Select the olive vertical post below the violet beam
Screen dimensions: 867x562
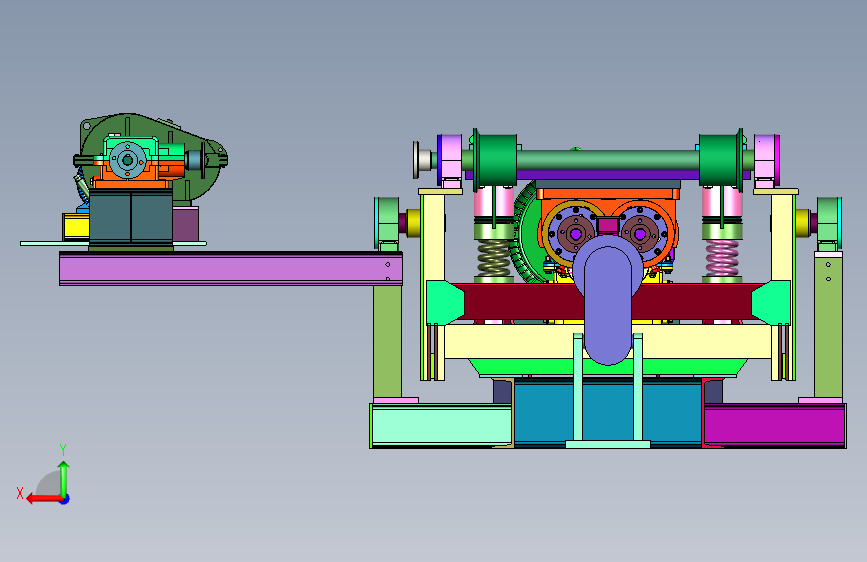(388, 341)
